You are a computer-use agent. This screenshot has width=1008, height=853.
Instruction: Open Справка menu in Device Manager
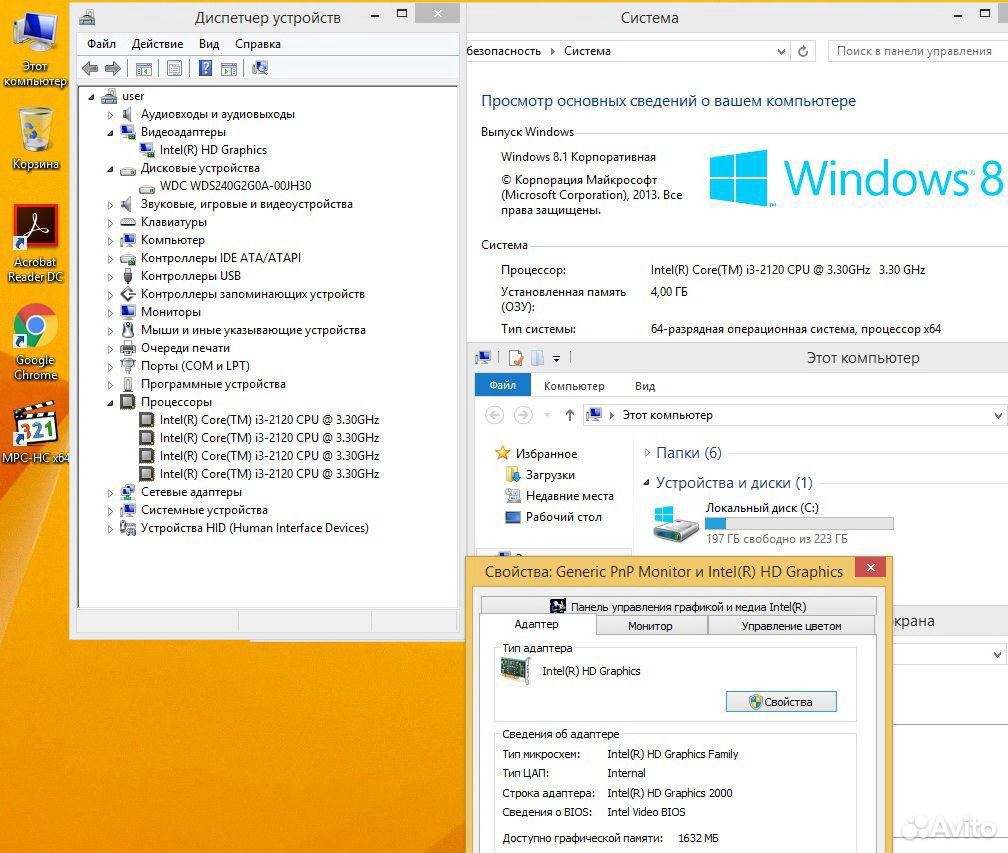(x=258, y=44)
